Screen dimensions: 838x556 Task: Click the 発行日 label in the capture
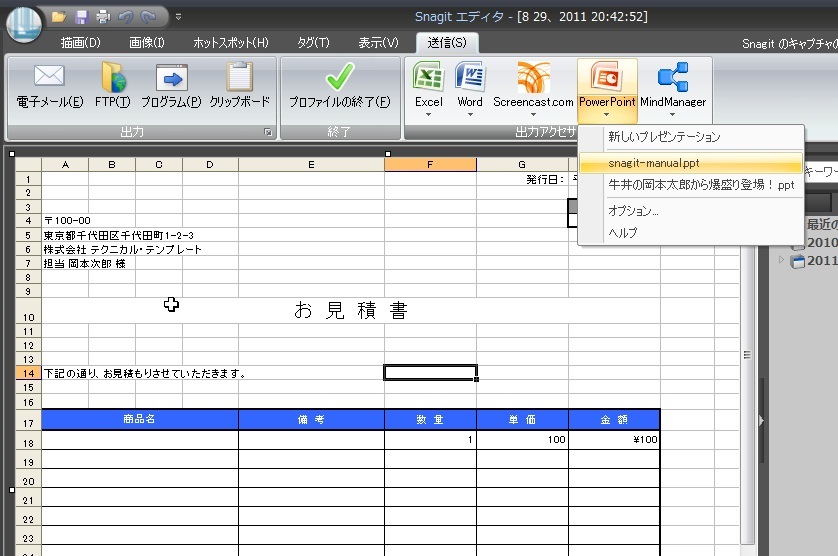(x=545, y=180)
